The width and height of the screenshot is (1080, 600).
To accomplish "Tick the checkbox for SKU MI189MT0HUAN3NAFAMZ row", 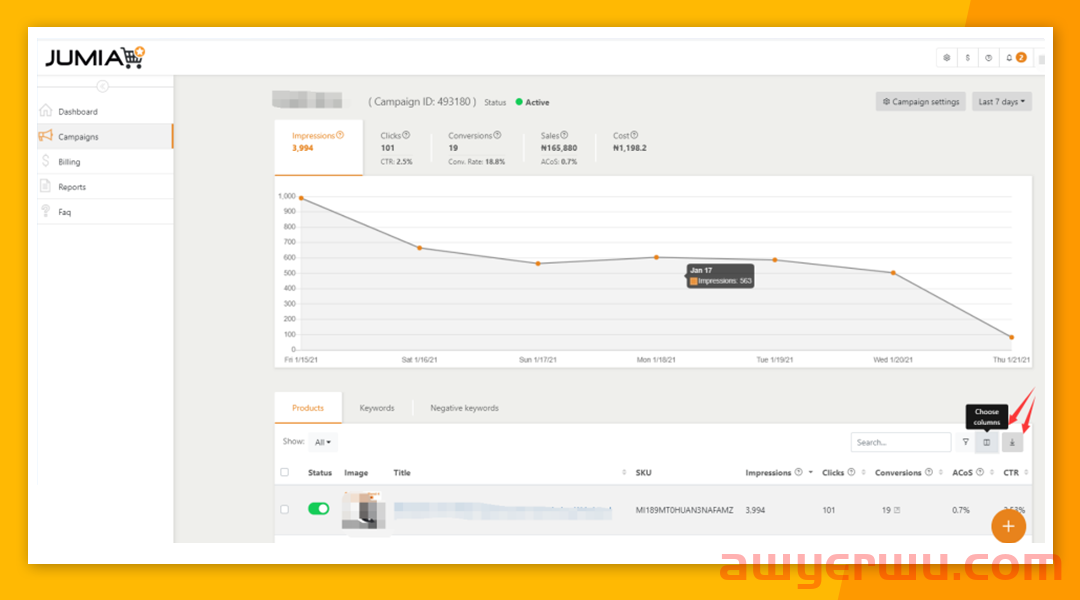I will (284, 510).
